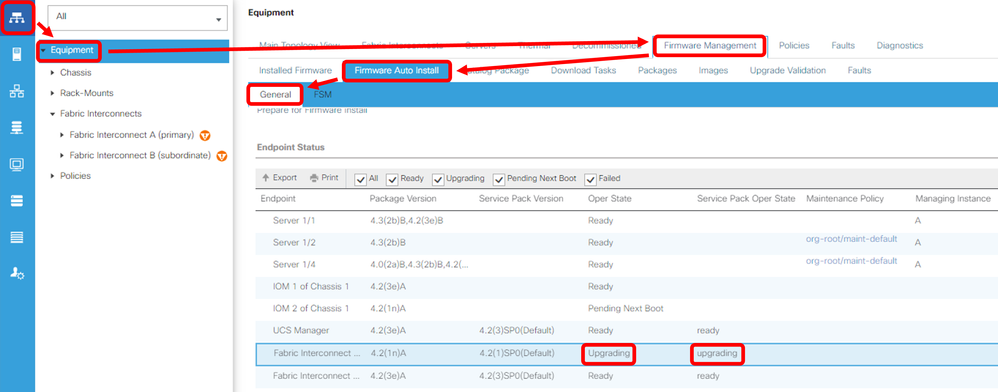This screenshot has width=998, height=392.
Task: Toggle the All filter checkbox
Action: (x=360, y=179)
